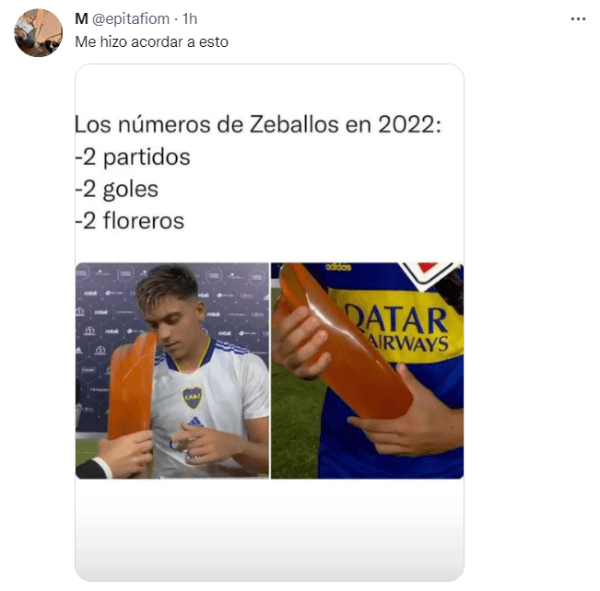
Task: Click the suit-sleeved hand holding the vase
Action: [x=115, y=457]
